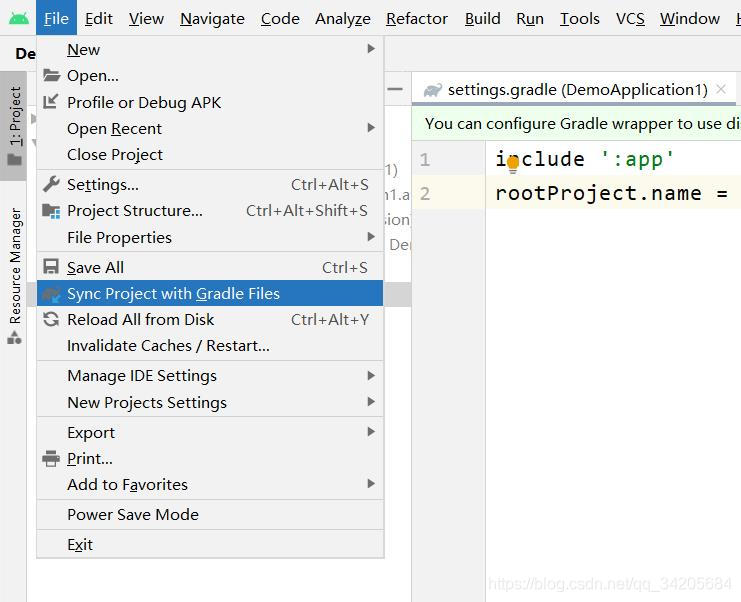Choose Print... from File menu
The image size is (741, 602).
coord(210,458)
